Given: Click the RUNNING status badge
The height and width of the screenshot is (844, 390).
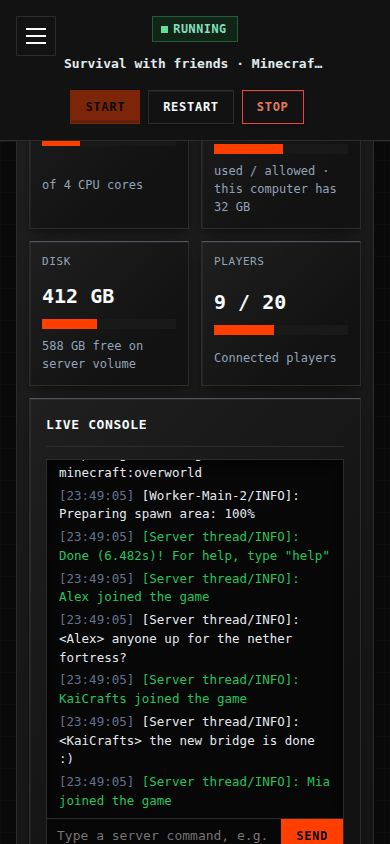Looking at the screenshot, I should point(195,29).
